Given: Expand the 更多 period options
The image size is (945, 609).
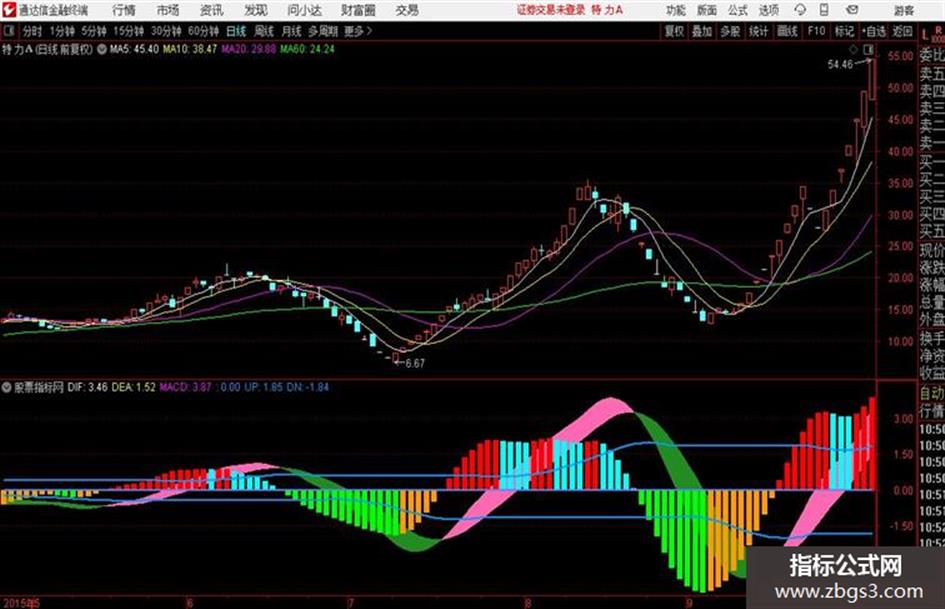Looking at the screenshot, I should (358, 31).
